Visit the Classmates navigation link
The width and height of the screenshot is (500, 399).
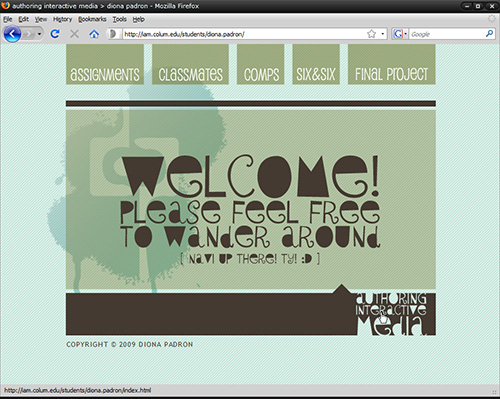[x=190, y=64]
